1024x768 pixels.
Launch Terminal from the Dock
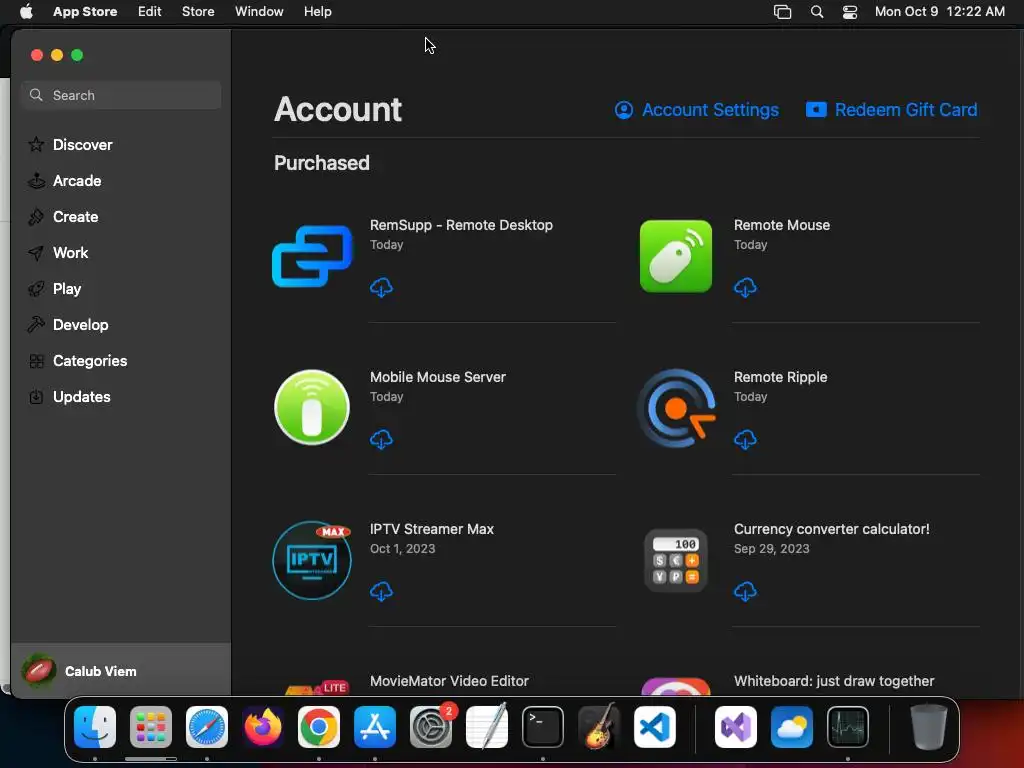[543, 727]
